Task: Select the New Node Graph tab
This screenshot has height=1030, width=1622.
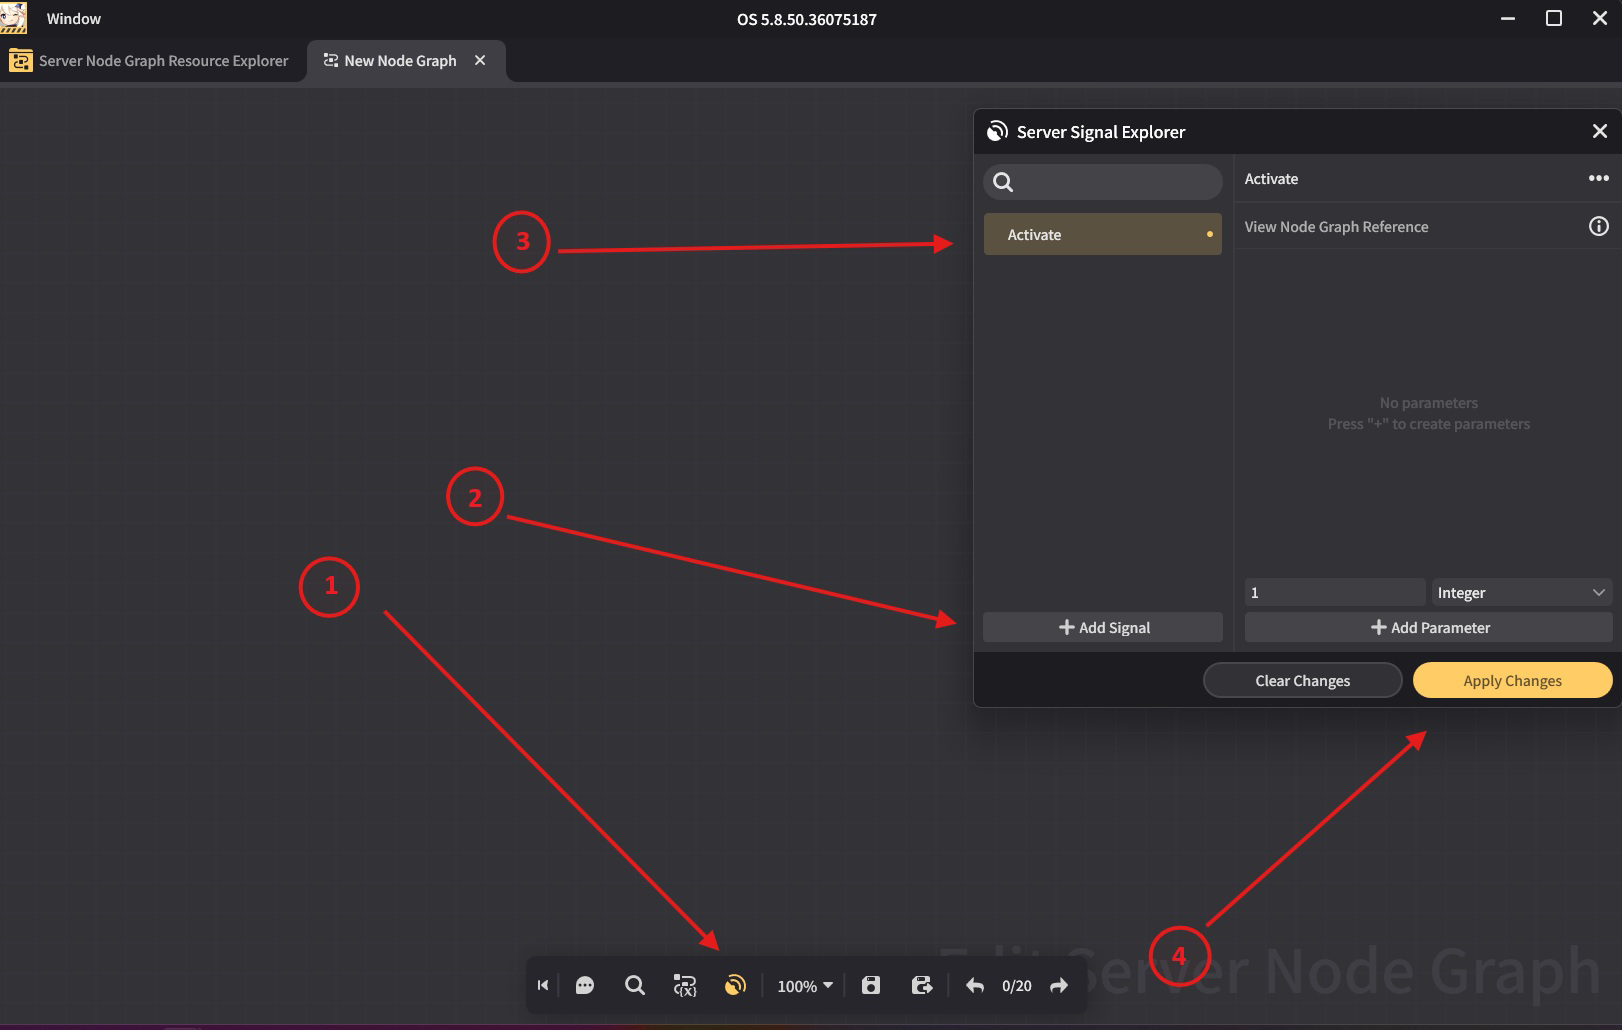Action: coord(400,61)
